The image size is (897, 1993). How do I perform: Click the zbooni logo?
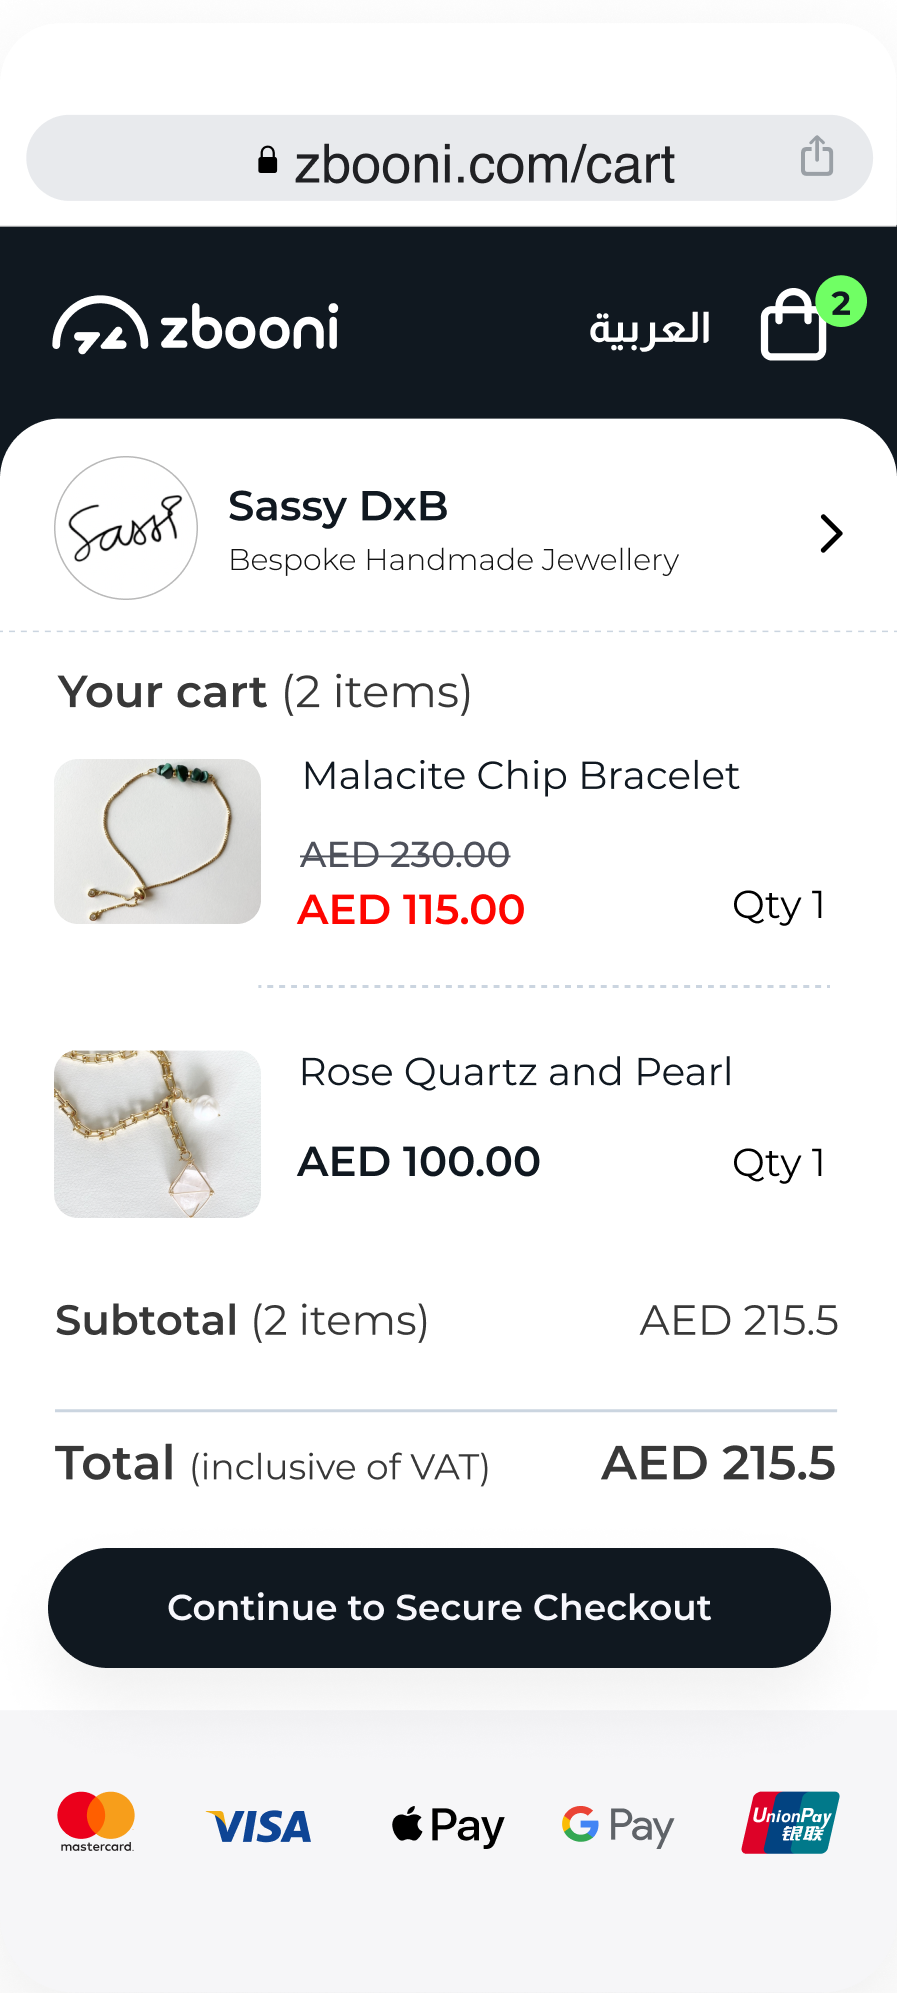(196, 326)
